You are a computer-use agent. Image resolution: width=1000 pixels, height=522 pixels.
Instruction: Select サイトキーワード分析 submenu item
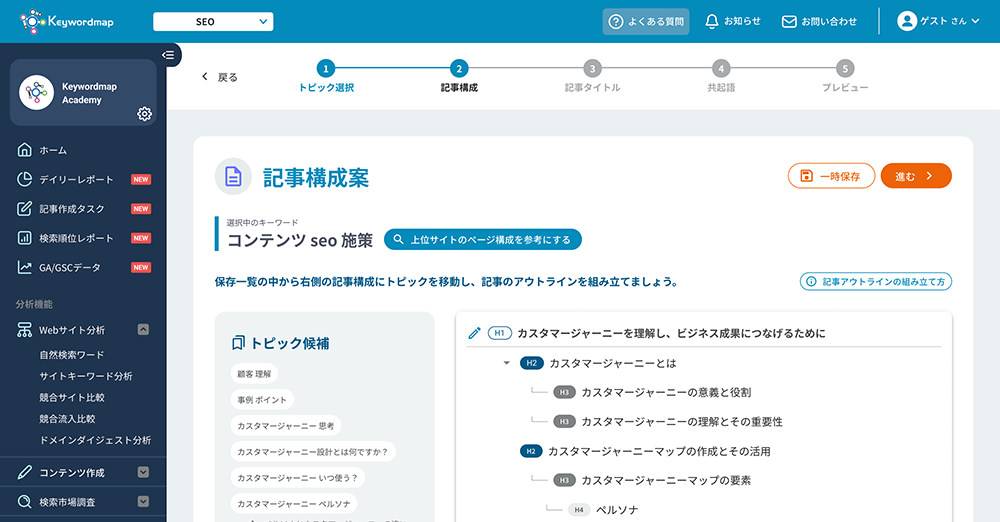pyautogui.click(x=86, y=376)
